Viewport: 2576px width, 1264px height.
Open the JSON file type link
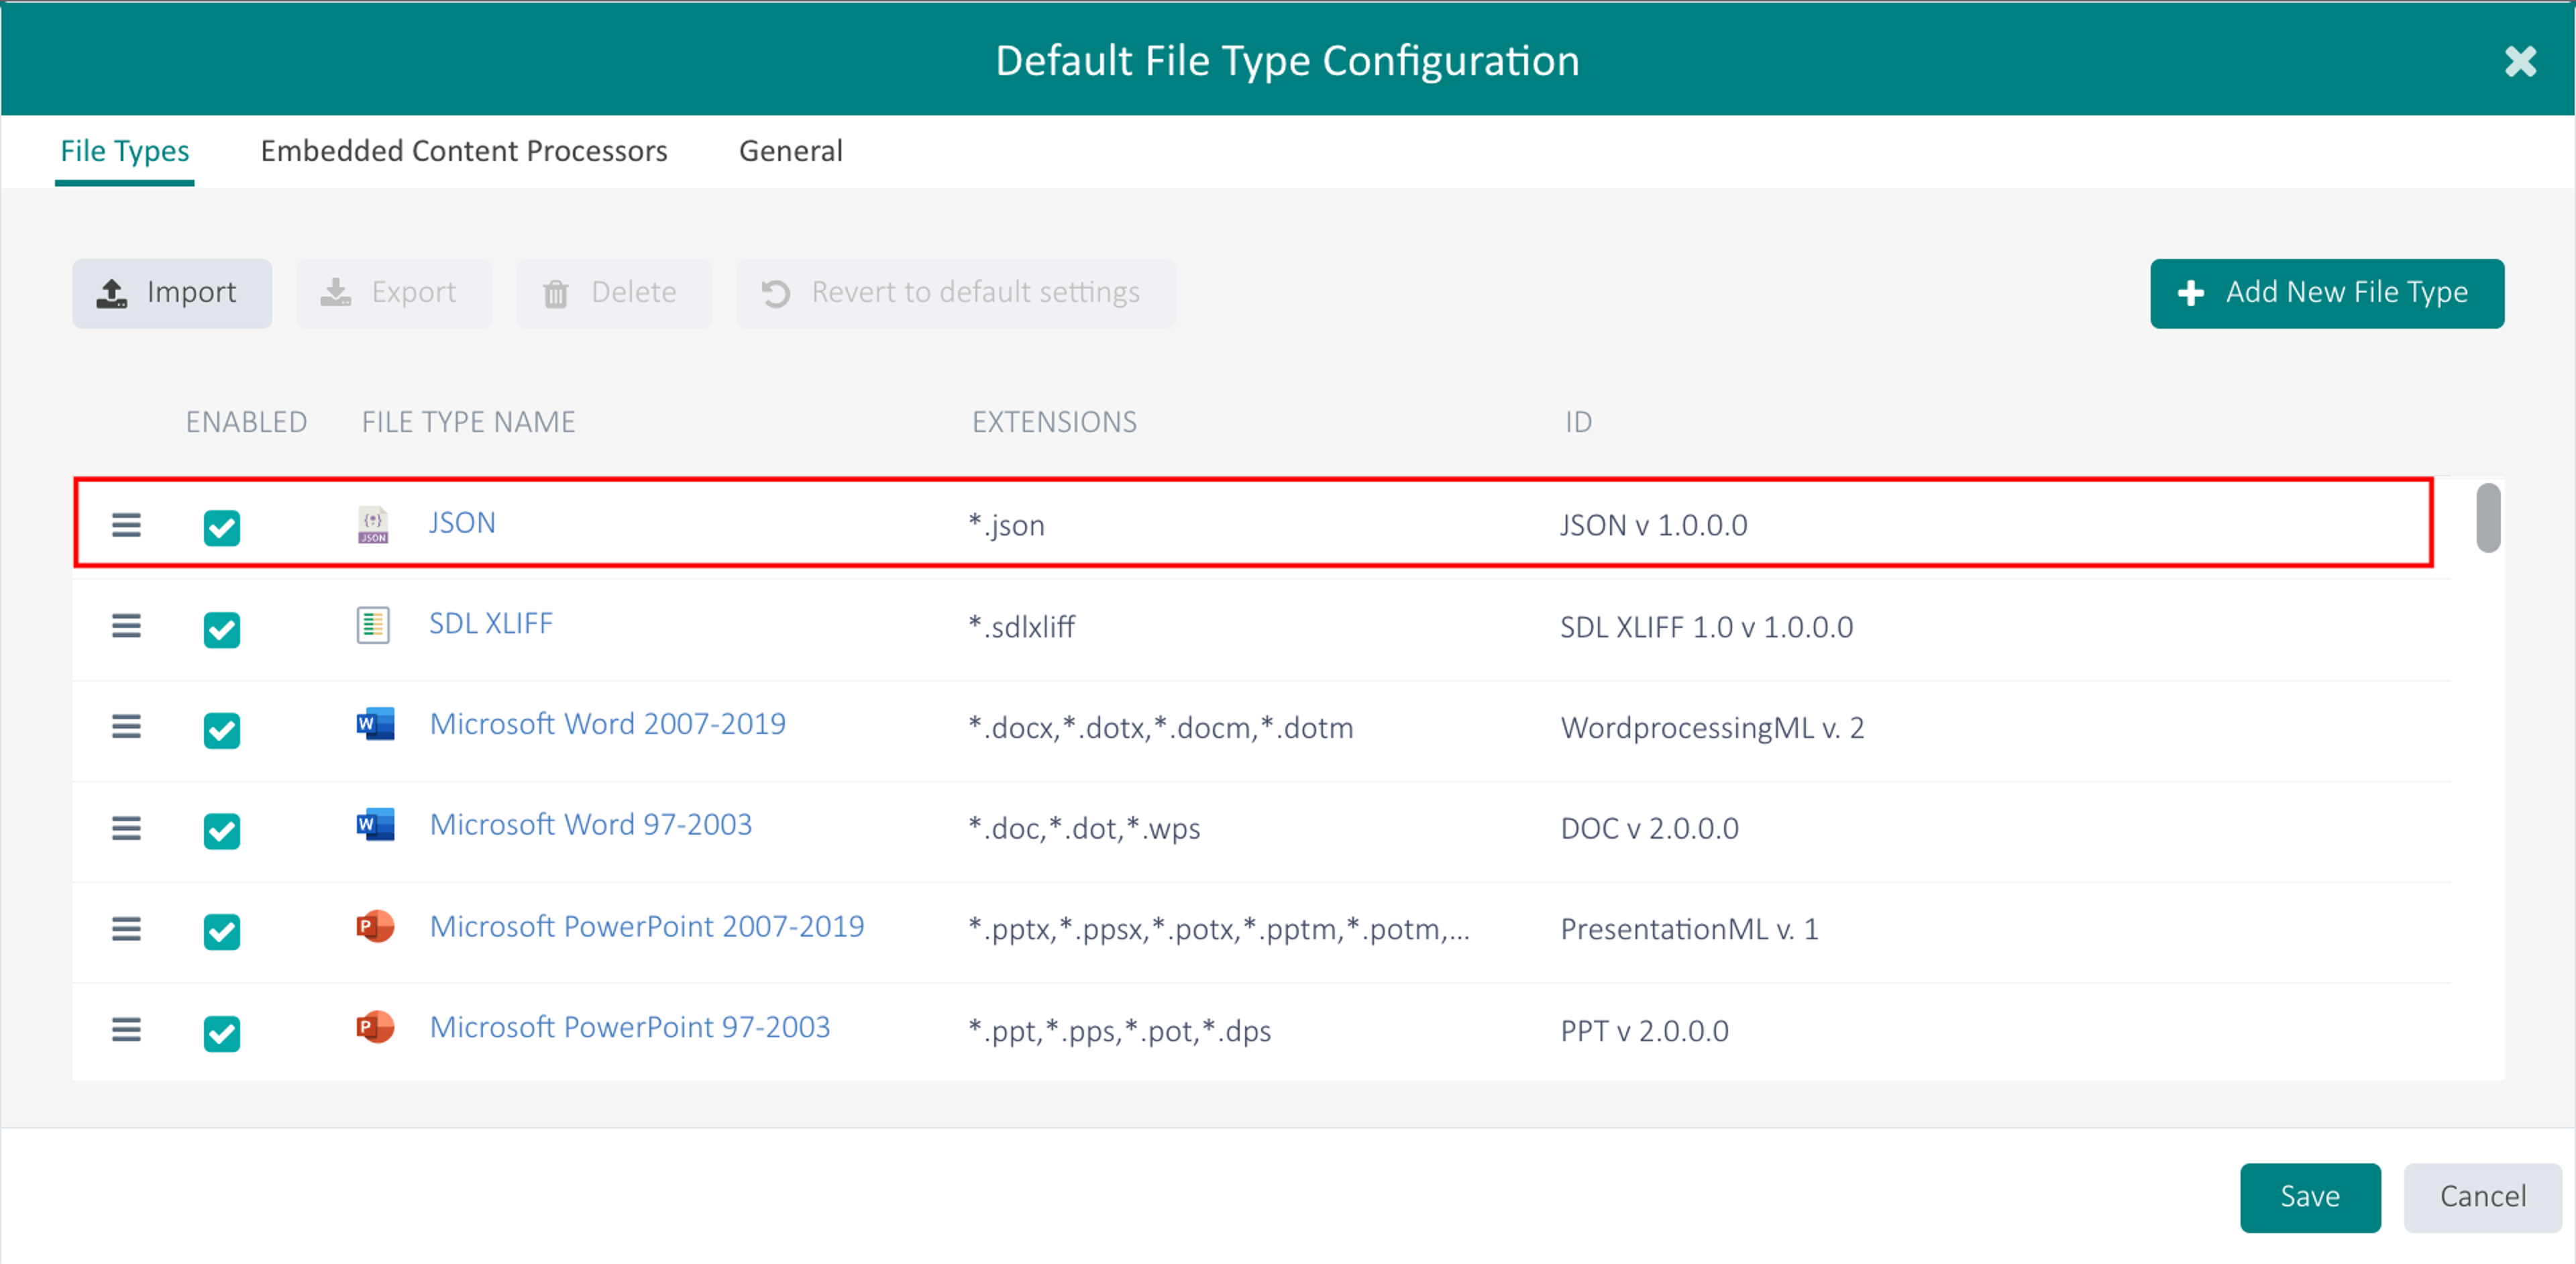click(x=462, y=523)
